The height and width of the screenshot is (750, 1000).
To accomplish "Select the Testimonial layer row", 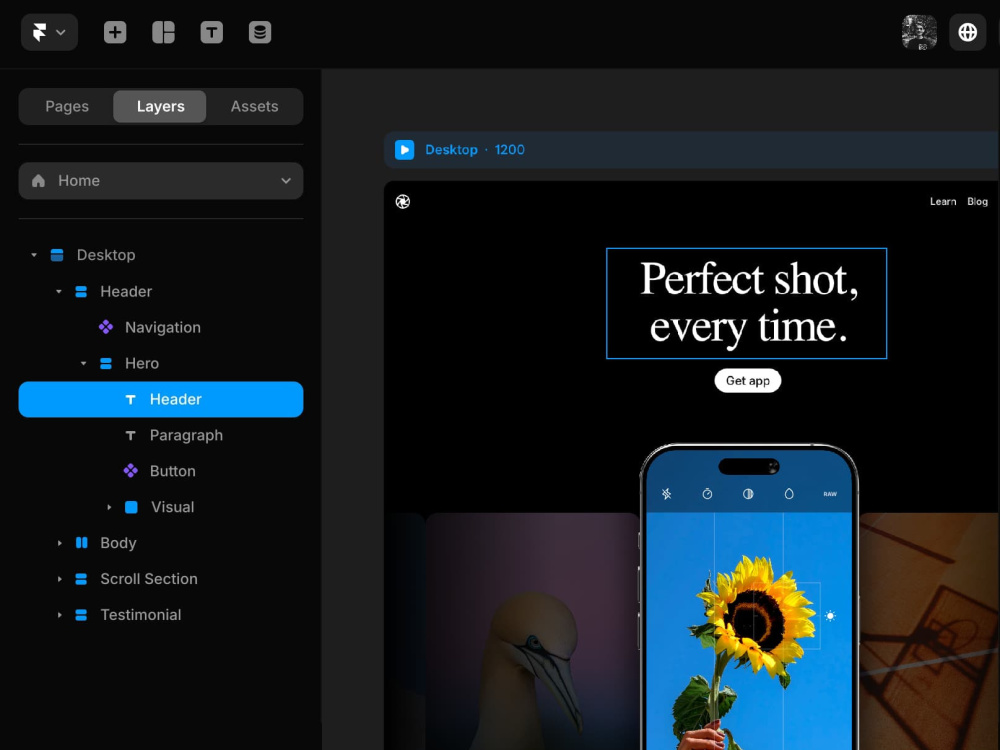I will tap(161, 615).
